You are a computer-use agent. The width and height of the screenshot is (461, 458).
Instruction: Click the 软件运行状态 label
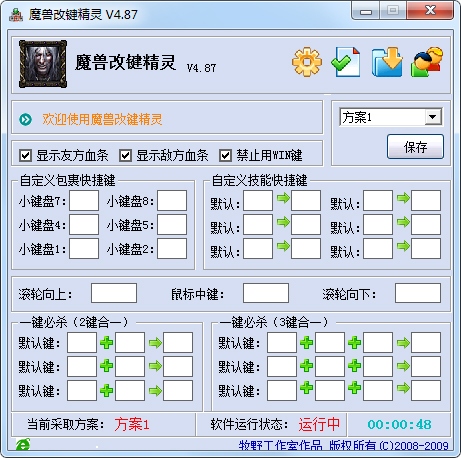tap(250, 425)
